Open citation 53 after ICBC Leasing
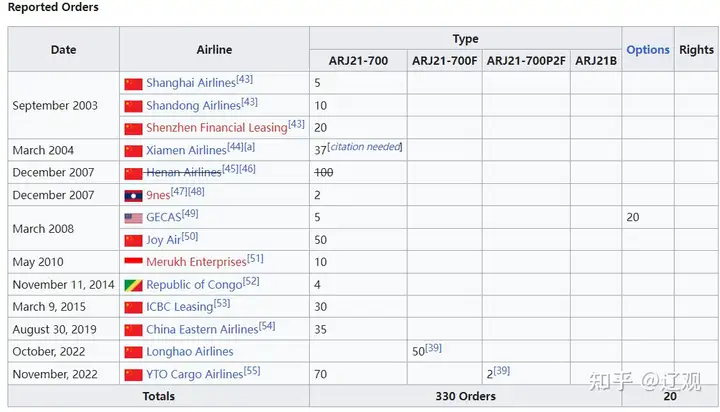Viewport: 720px width, 412px height. (x=222, y=303)
